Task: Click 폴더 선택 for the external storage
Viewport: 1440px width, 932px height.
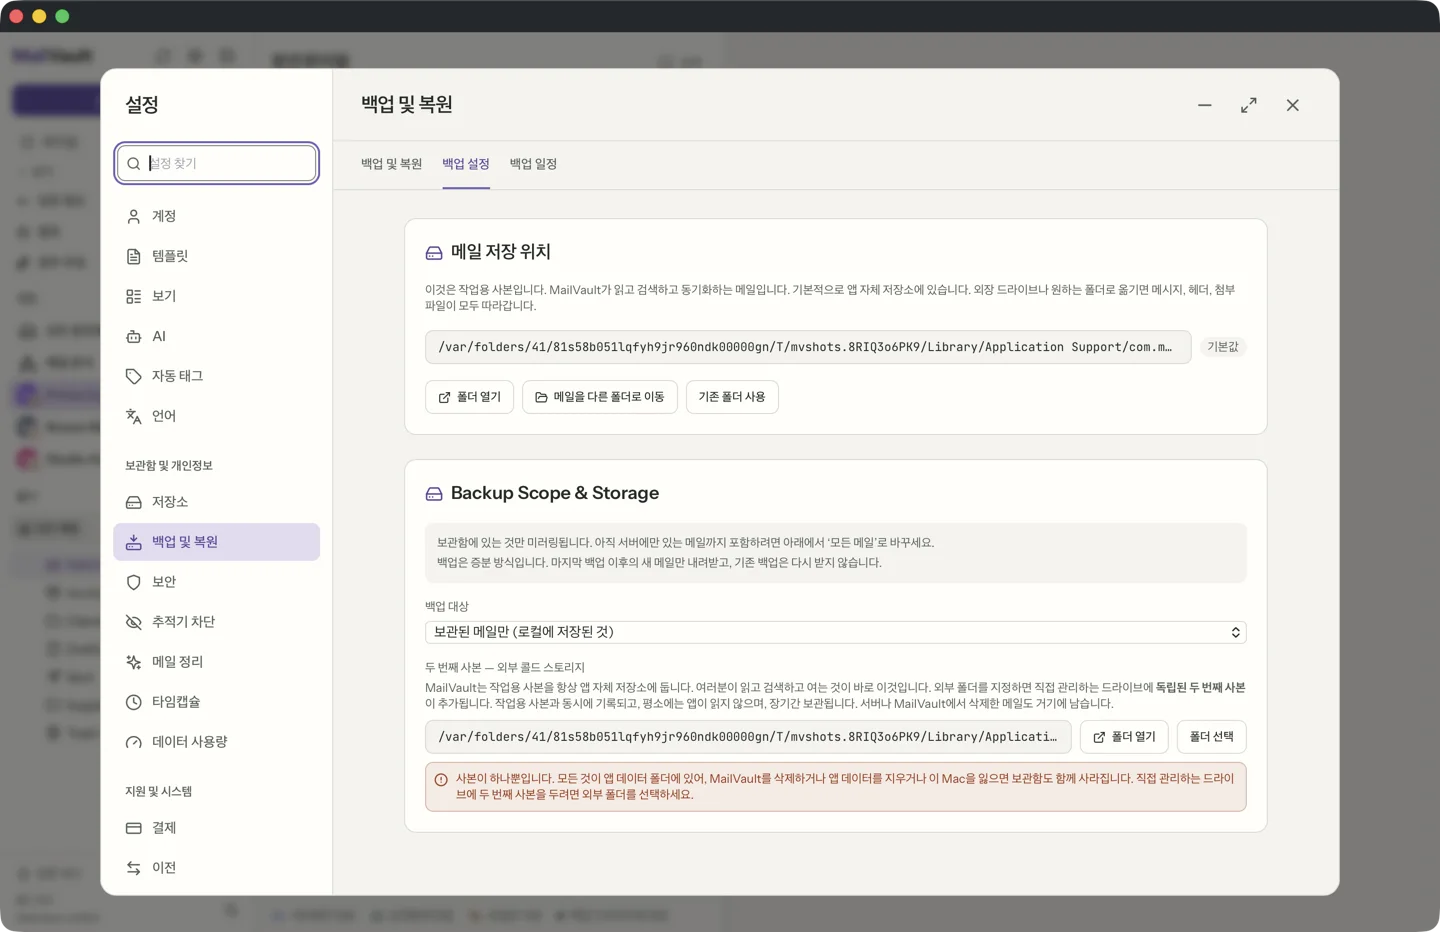Action: point(1211,737)
